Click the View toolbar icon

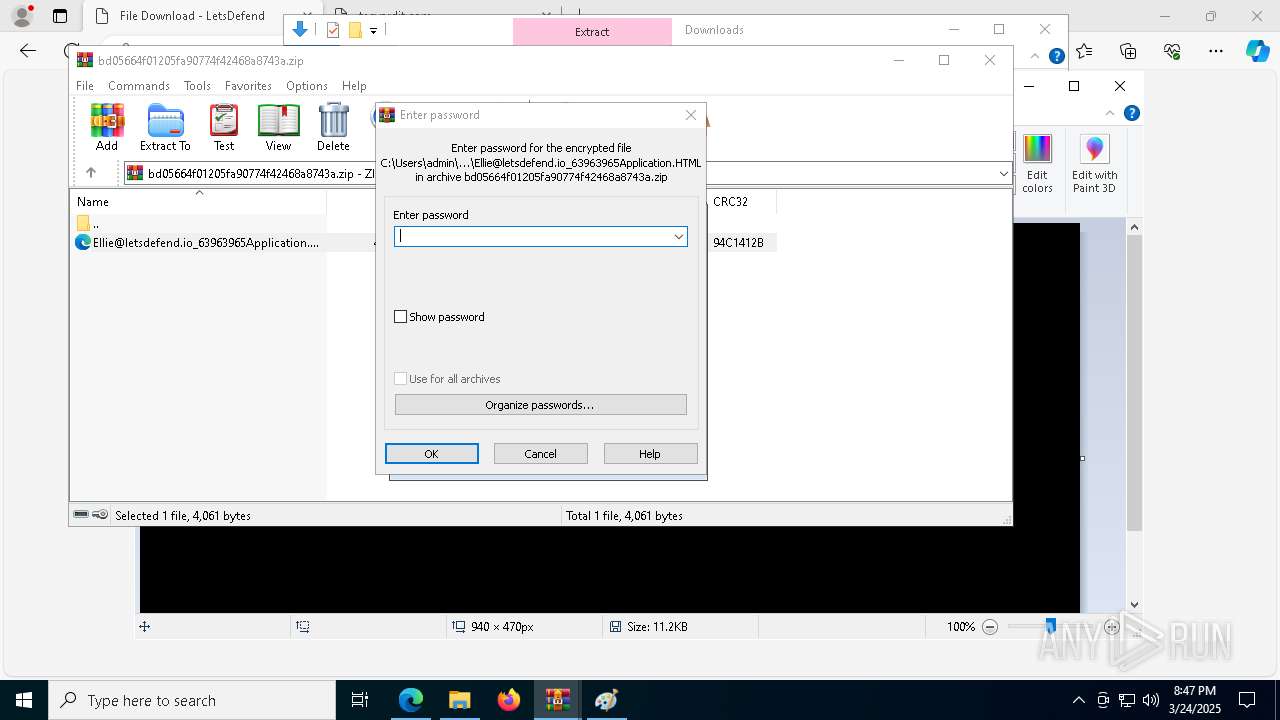[278, 127]
